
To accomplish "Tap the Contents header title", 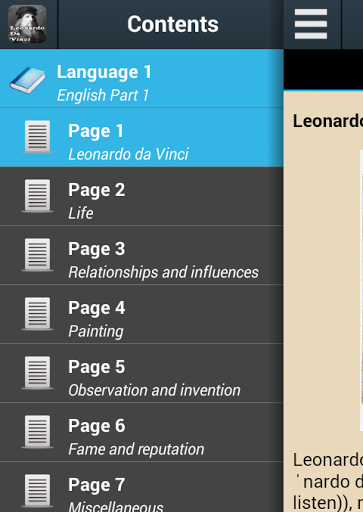I will (173, 24).
